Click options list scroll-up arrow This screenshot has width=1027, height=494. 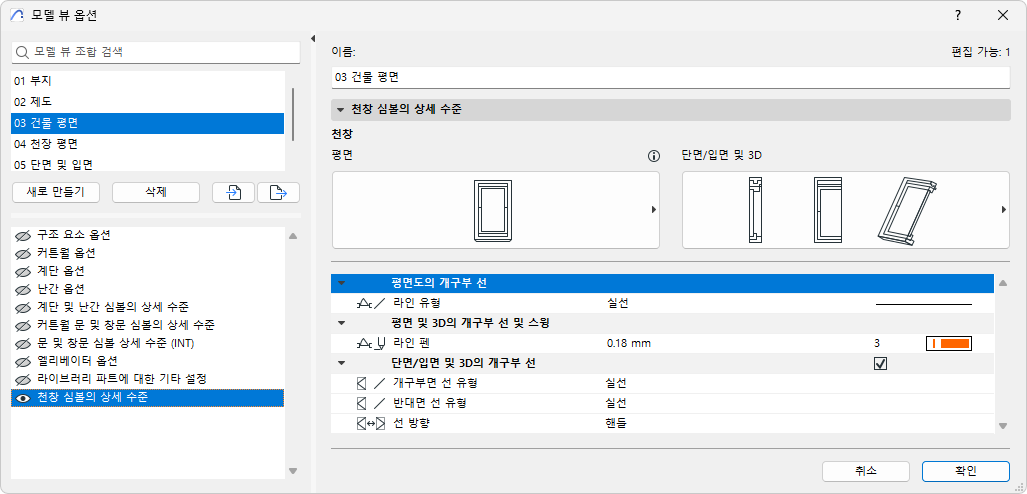pyautogui.click(x=293, y=236)
